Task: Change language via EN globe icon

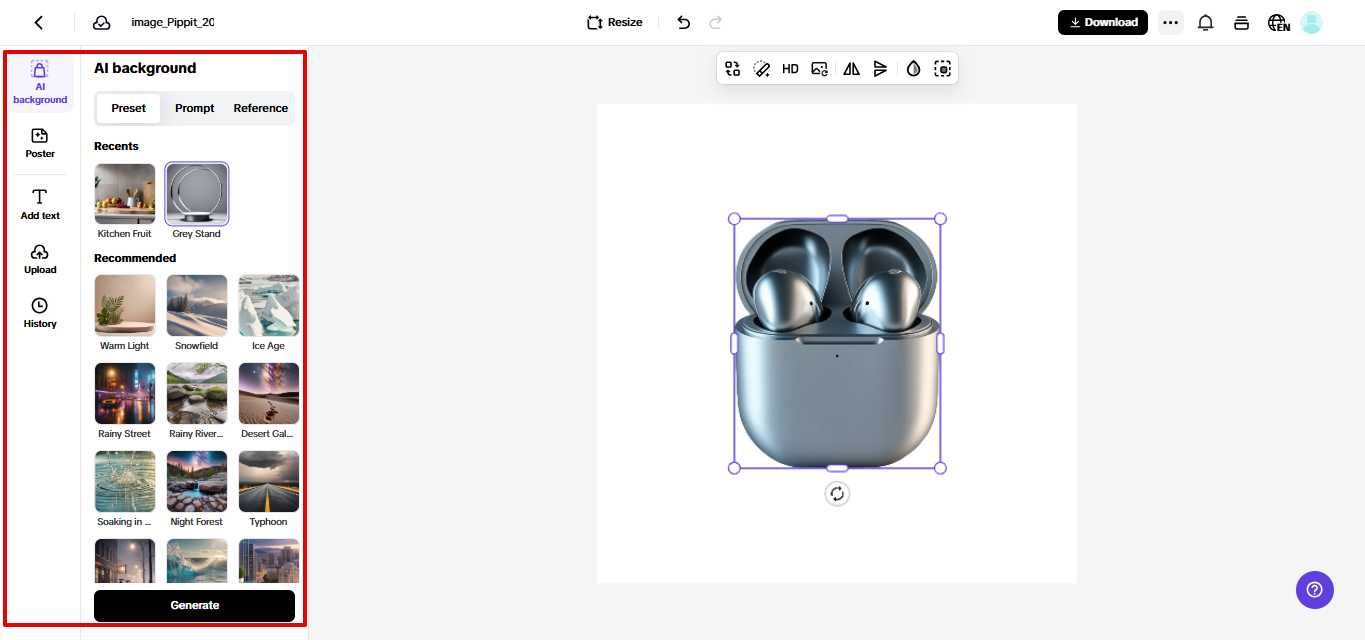Action: [1278, 21]
